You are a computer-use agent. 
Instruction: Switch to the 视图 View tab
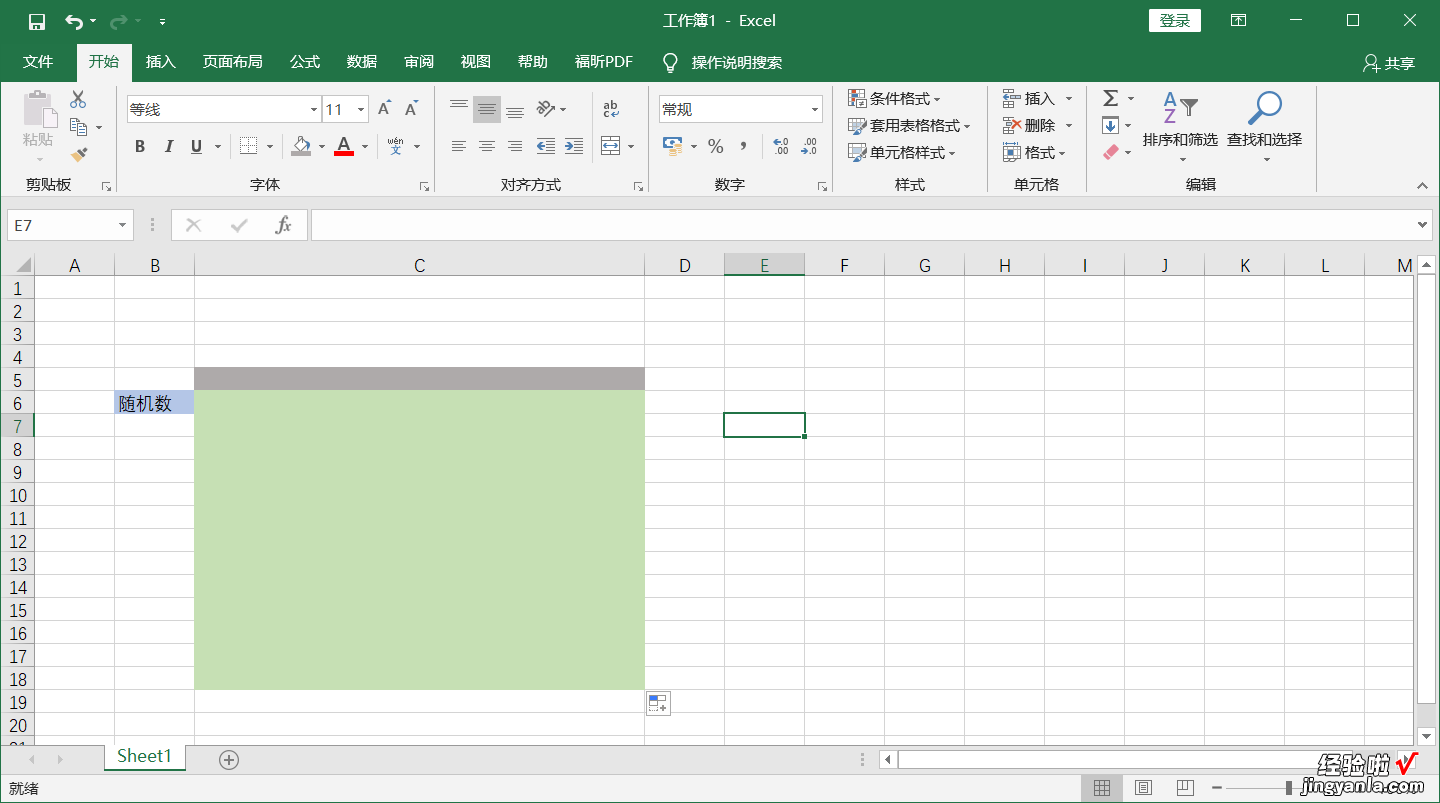coord(476,62)
